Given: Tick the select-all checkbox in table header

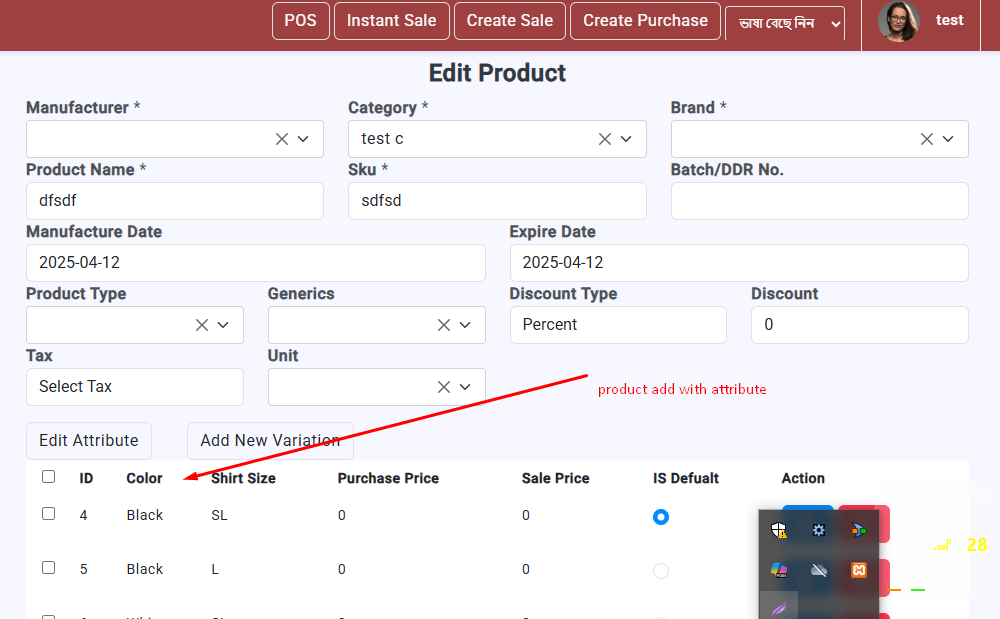Looking at the screenshot, I should (x=48, y=477).
